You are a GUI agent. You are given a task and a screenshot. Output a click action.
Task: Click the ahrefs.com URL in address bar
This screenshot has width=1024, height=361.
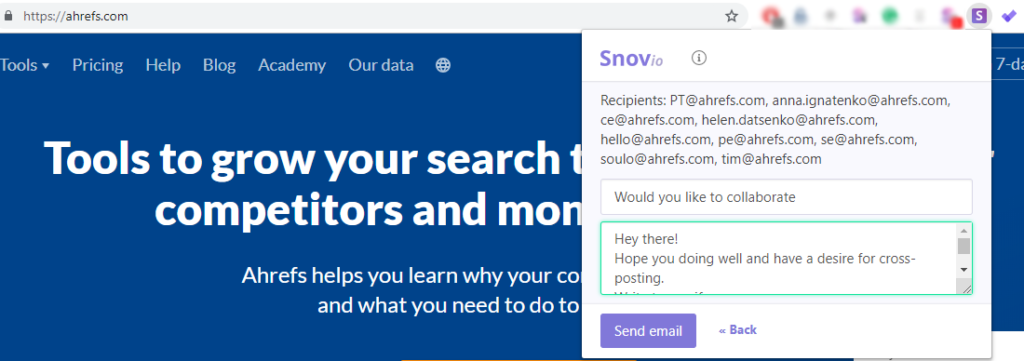tap(75, 16)
